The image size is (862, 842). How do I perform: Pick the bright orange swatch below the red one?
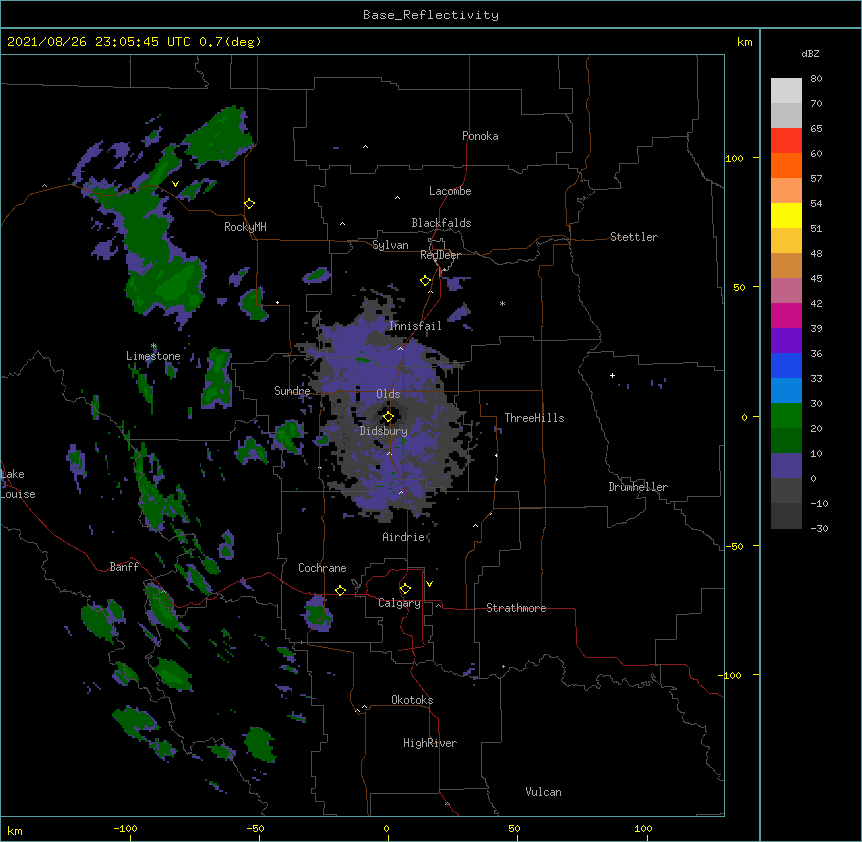(x=786, y=165)
